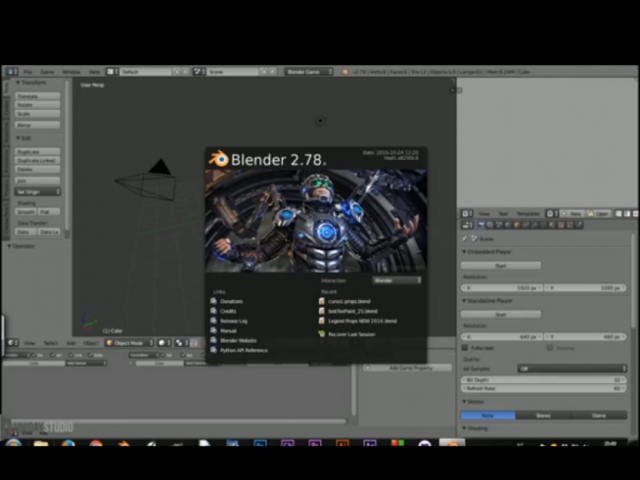Click the Blender Website link icon
Viewport: 640px width, 480px height.
click(213, 340)
